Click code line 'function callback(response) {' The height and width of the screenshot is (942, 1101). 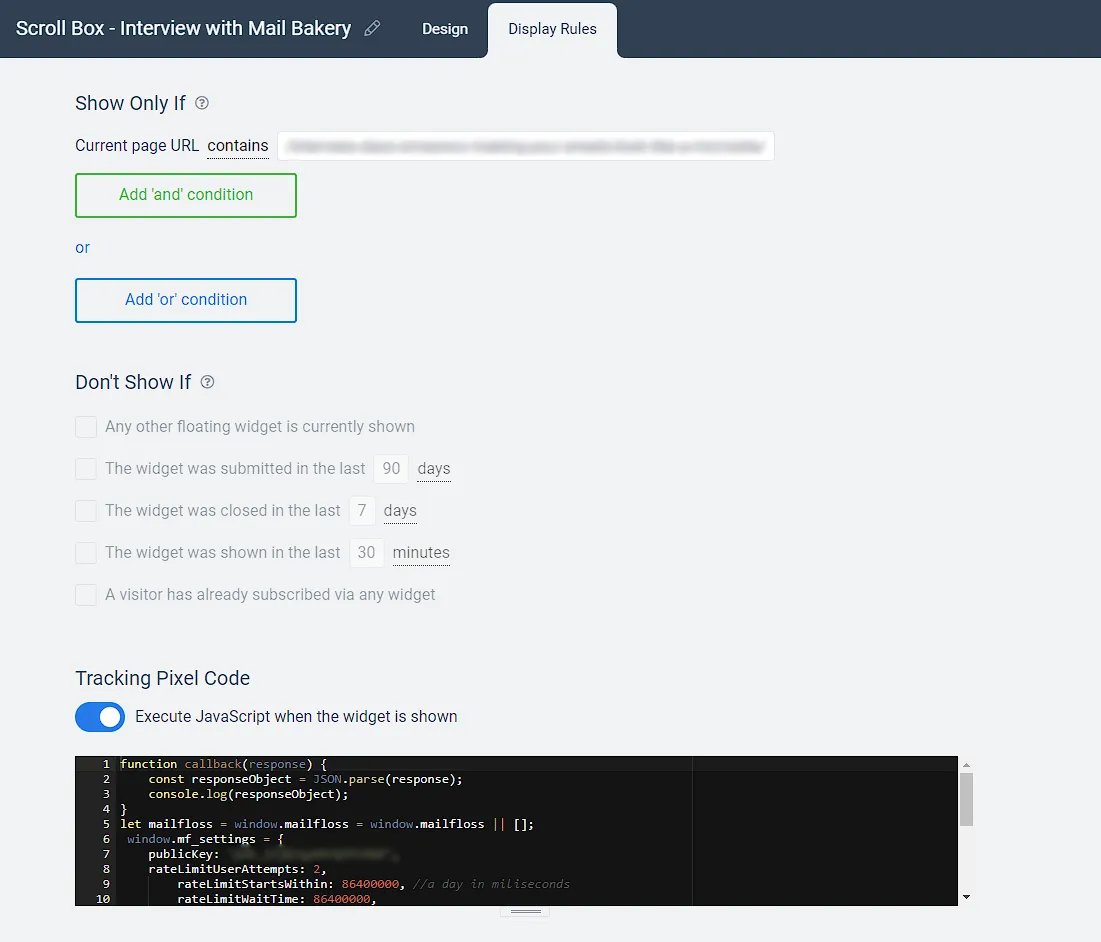223,764
